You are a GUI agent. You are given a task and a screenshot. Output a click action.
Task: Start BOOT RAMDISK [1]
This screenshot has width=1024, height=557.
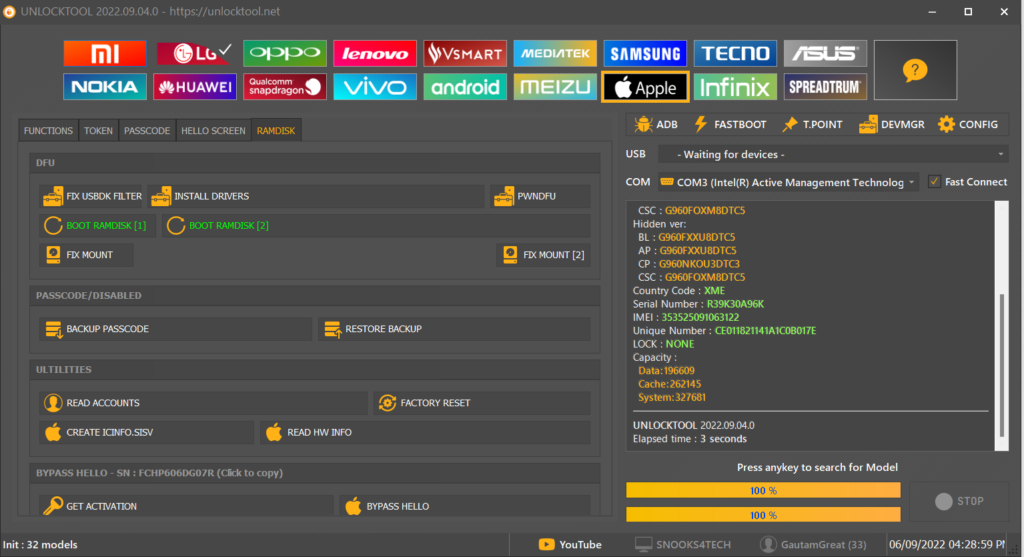tap(97, 225)
